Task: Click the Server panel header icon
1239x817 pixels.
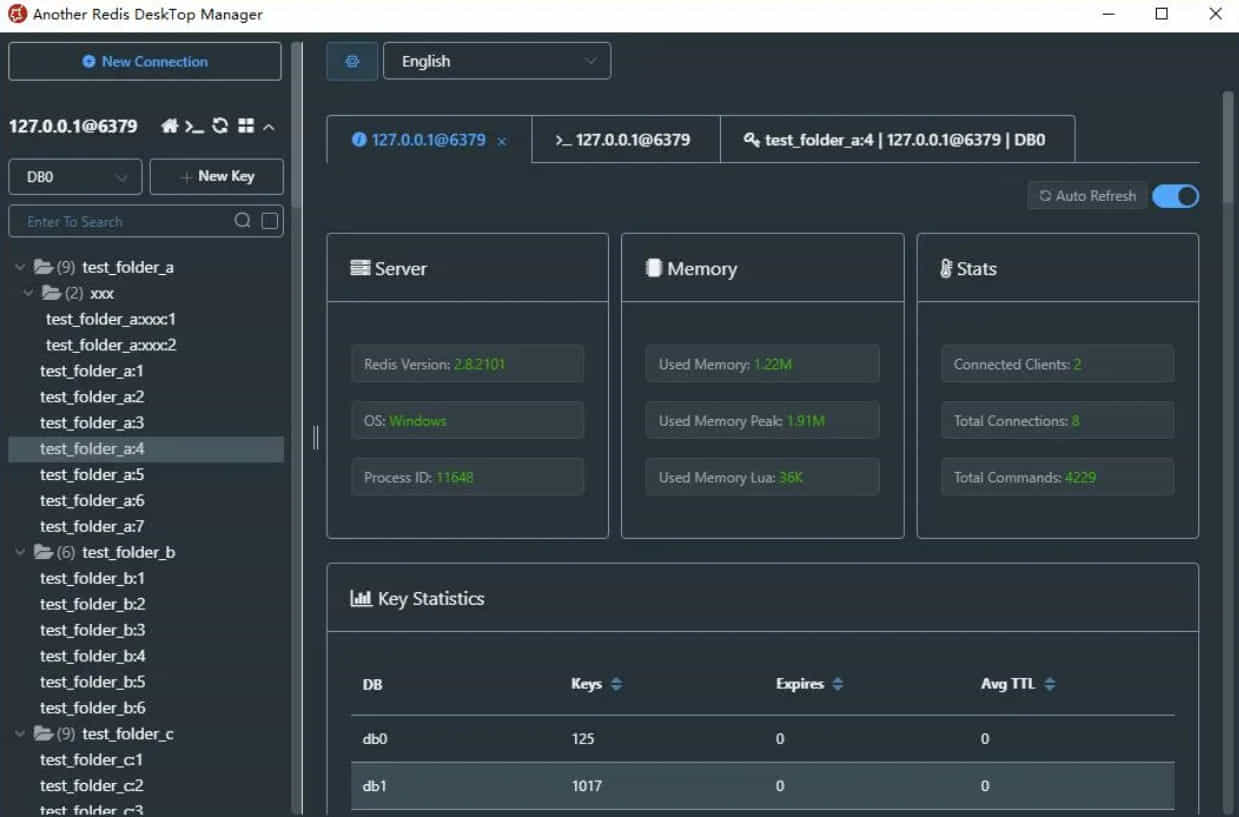Action: [360, 269]
